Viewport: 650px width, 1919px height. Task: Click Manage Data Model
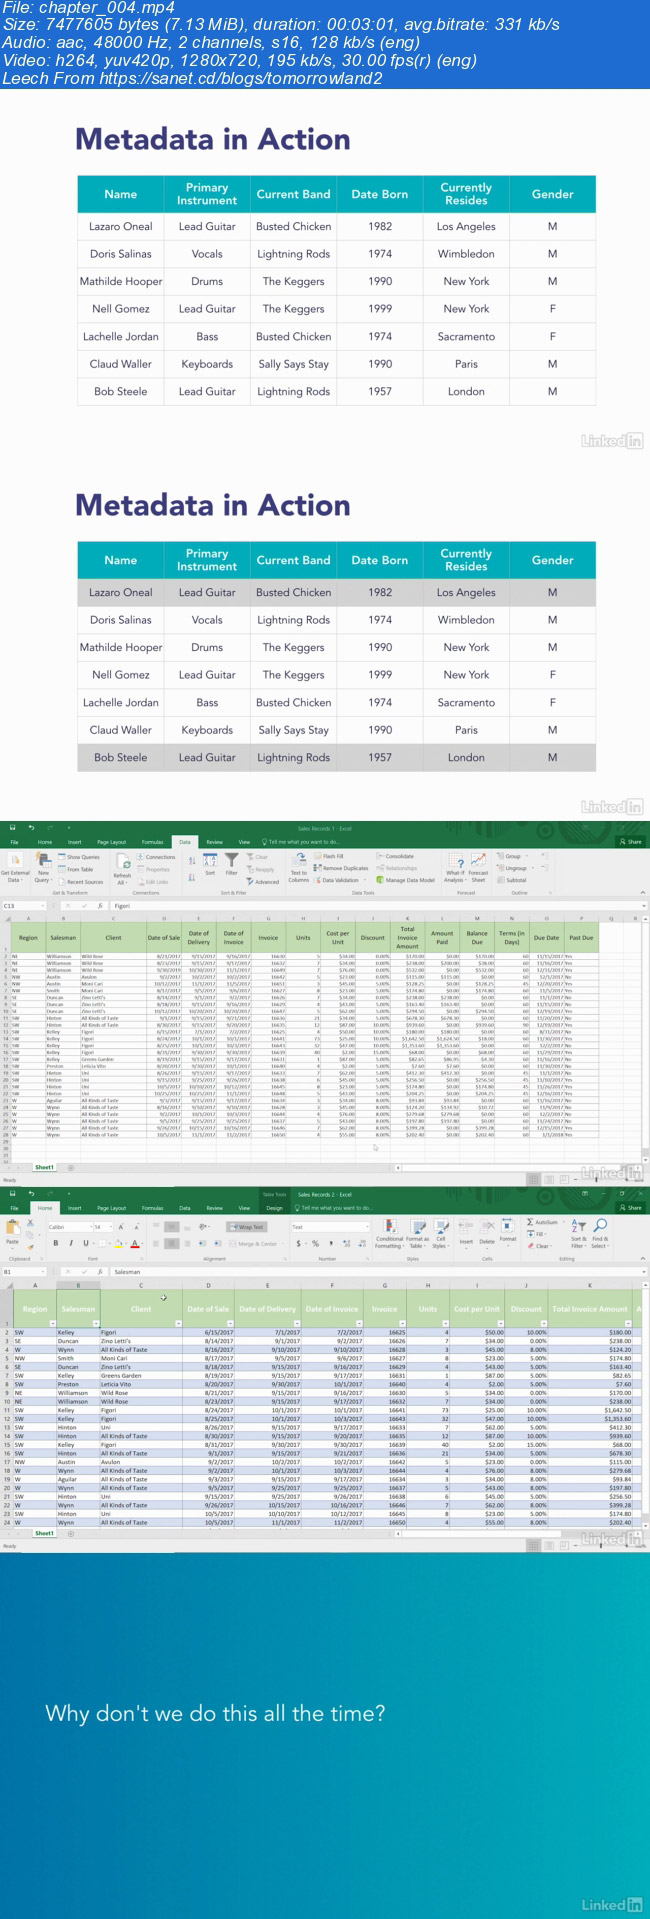406,880
